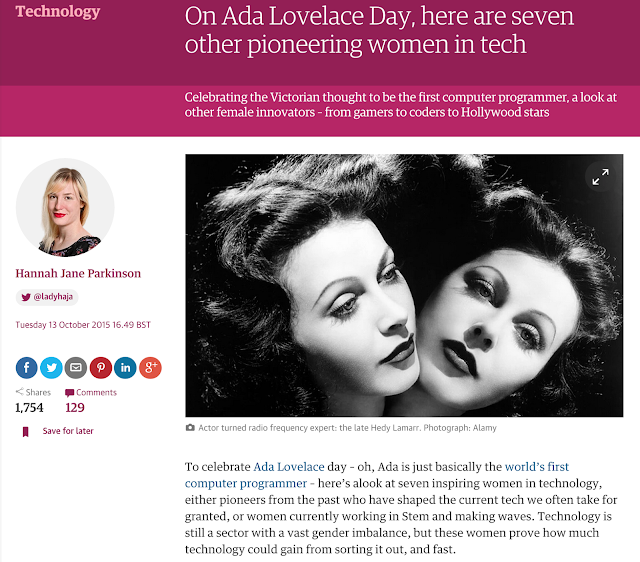Share article on Google Plus
This screenshot has height=562, width=640.
(x=150, y=368)
